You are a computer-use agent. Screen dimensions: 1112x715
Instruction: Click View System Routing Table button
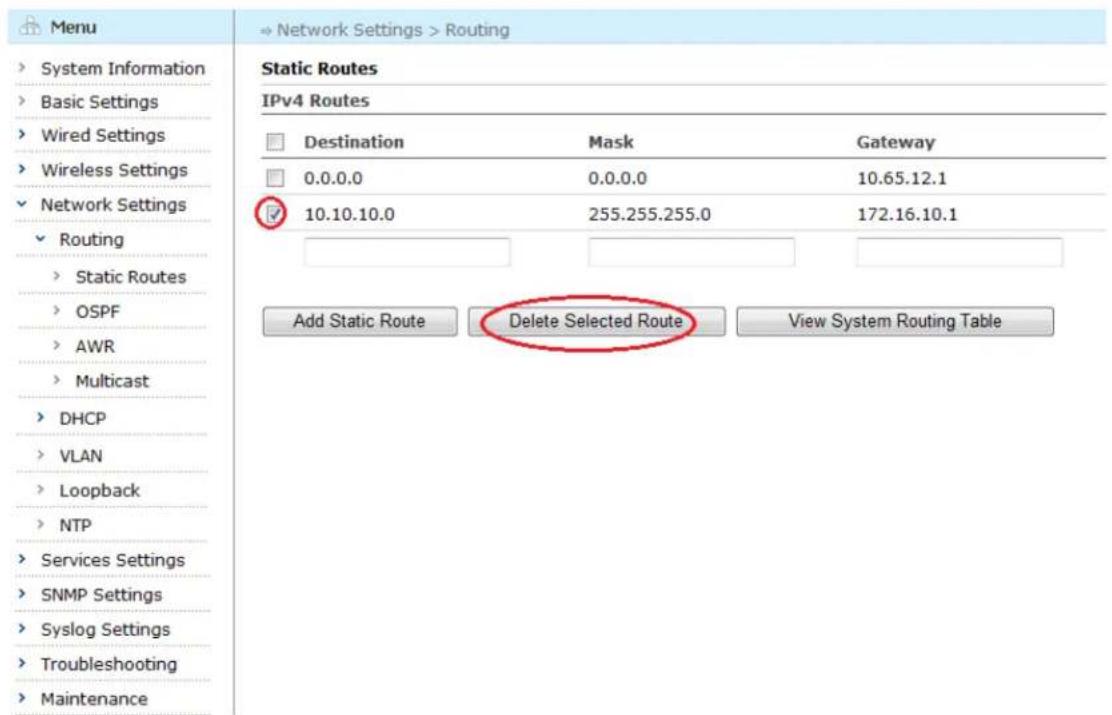[x=895, y=321]
